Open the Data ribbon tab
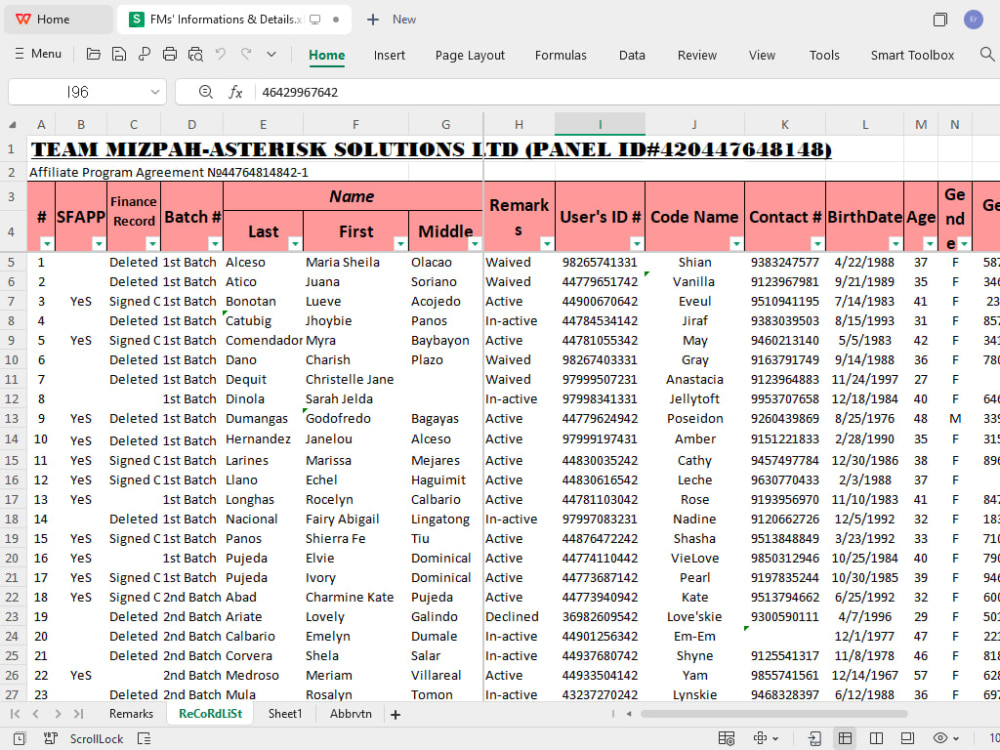This screenshot has height=750, width=1000. pyautogui.click(x=632, y=55)
